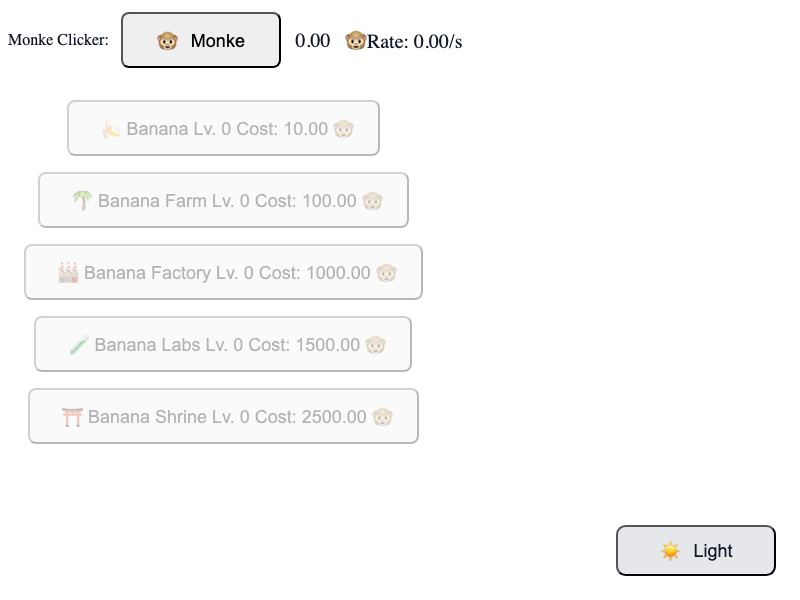Buy the Banana Shrine upgrade

point(223,416)
